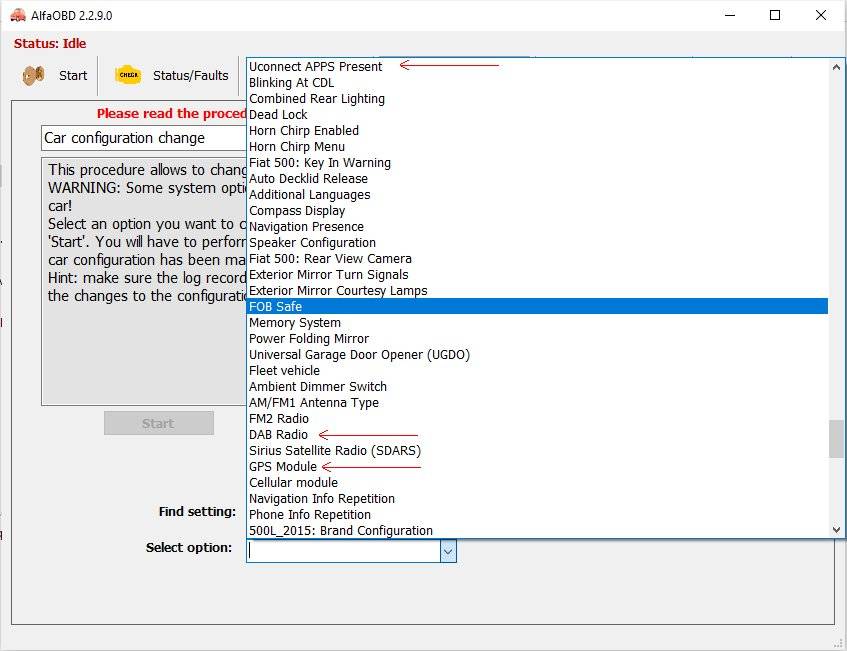Pick Horn Chirp Menu option

[537, 147]
